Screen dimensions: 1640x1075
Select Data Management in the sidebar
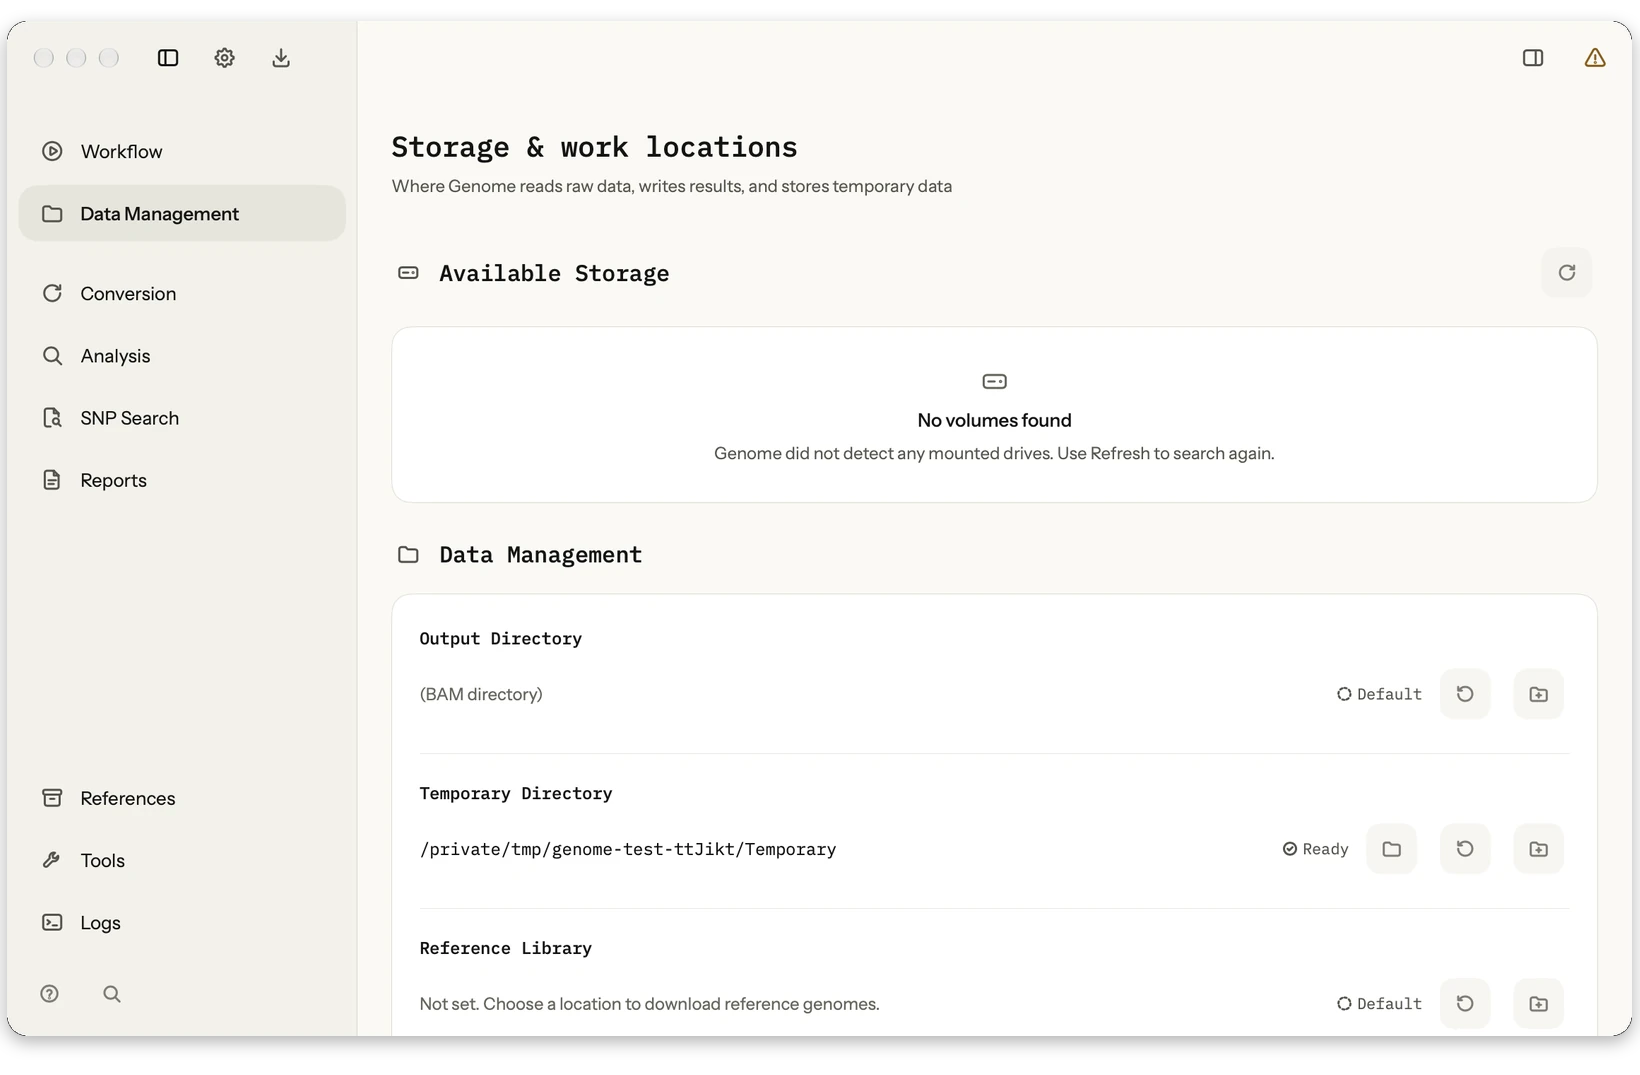click(182, 213)
